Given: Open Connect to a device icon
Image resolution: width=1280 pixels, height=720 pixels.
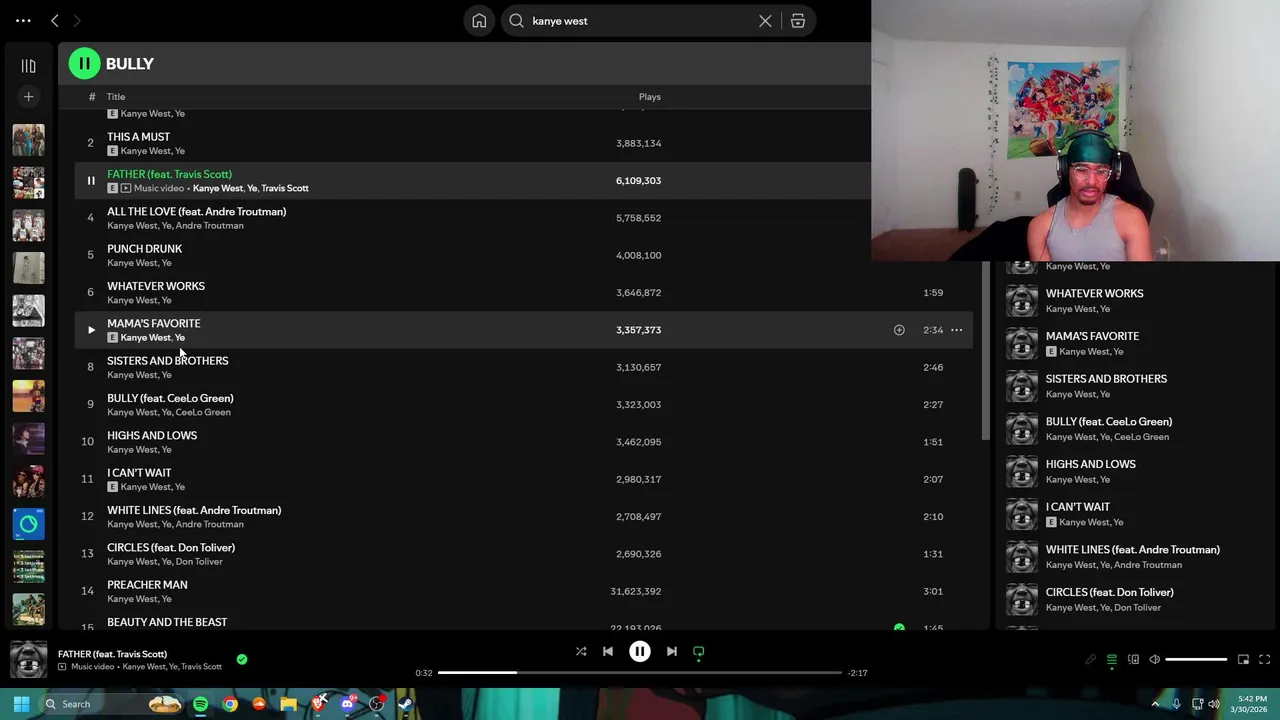Looking at the screenshot, I should pyautogui.click(x=1133, y=660).
